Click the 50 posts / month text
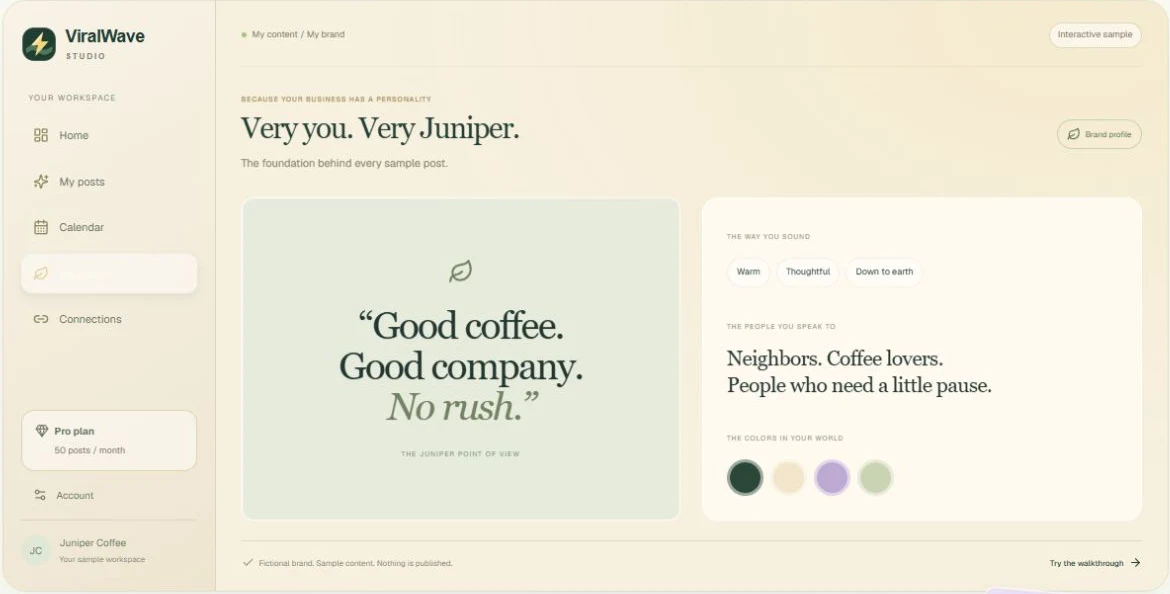 [90, 451]
